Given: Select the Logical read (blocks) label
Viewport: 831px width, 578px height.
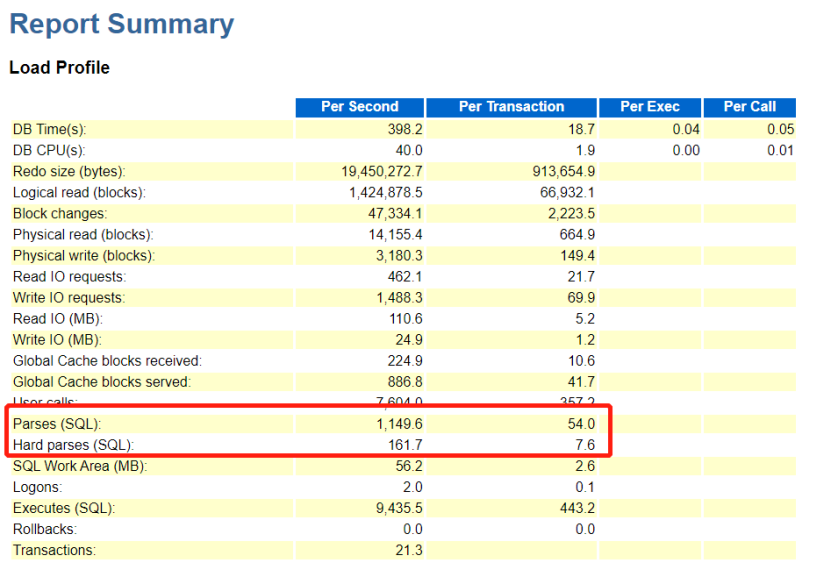Looking at the screenshot, I should click(x=79, y=192).
